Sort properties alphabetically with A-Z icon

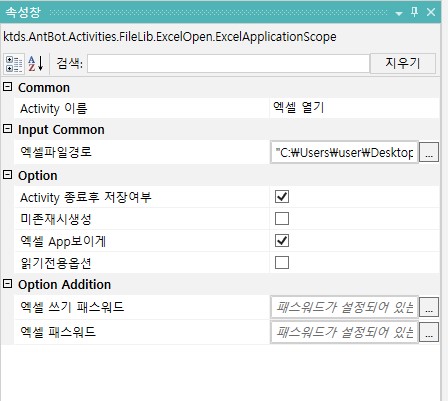pyautogui.click(x=36, y=63)
